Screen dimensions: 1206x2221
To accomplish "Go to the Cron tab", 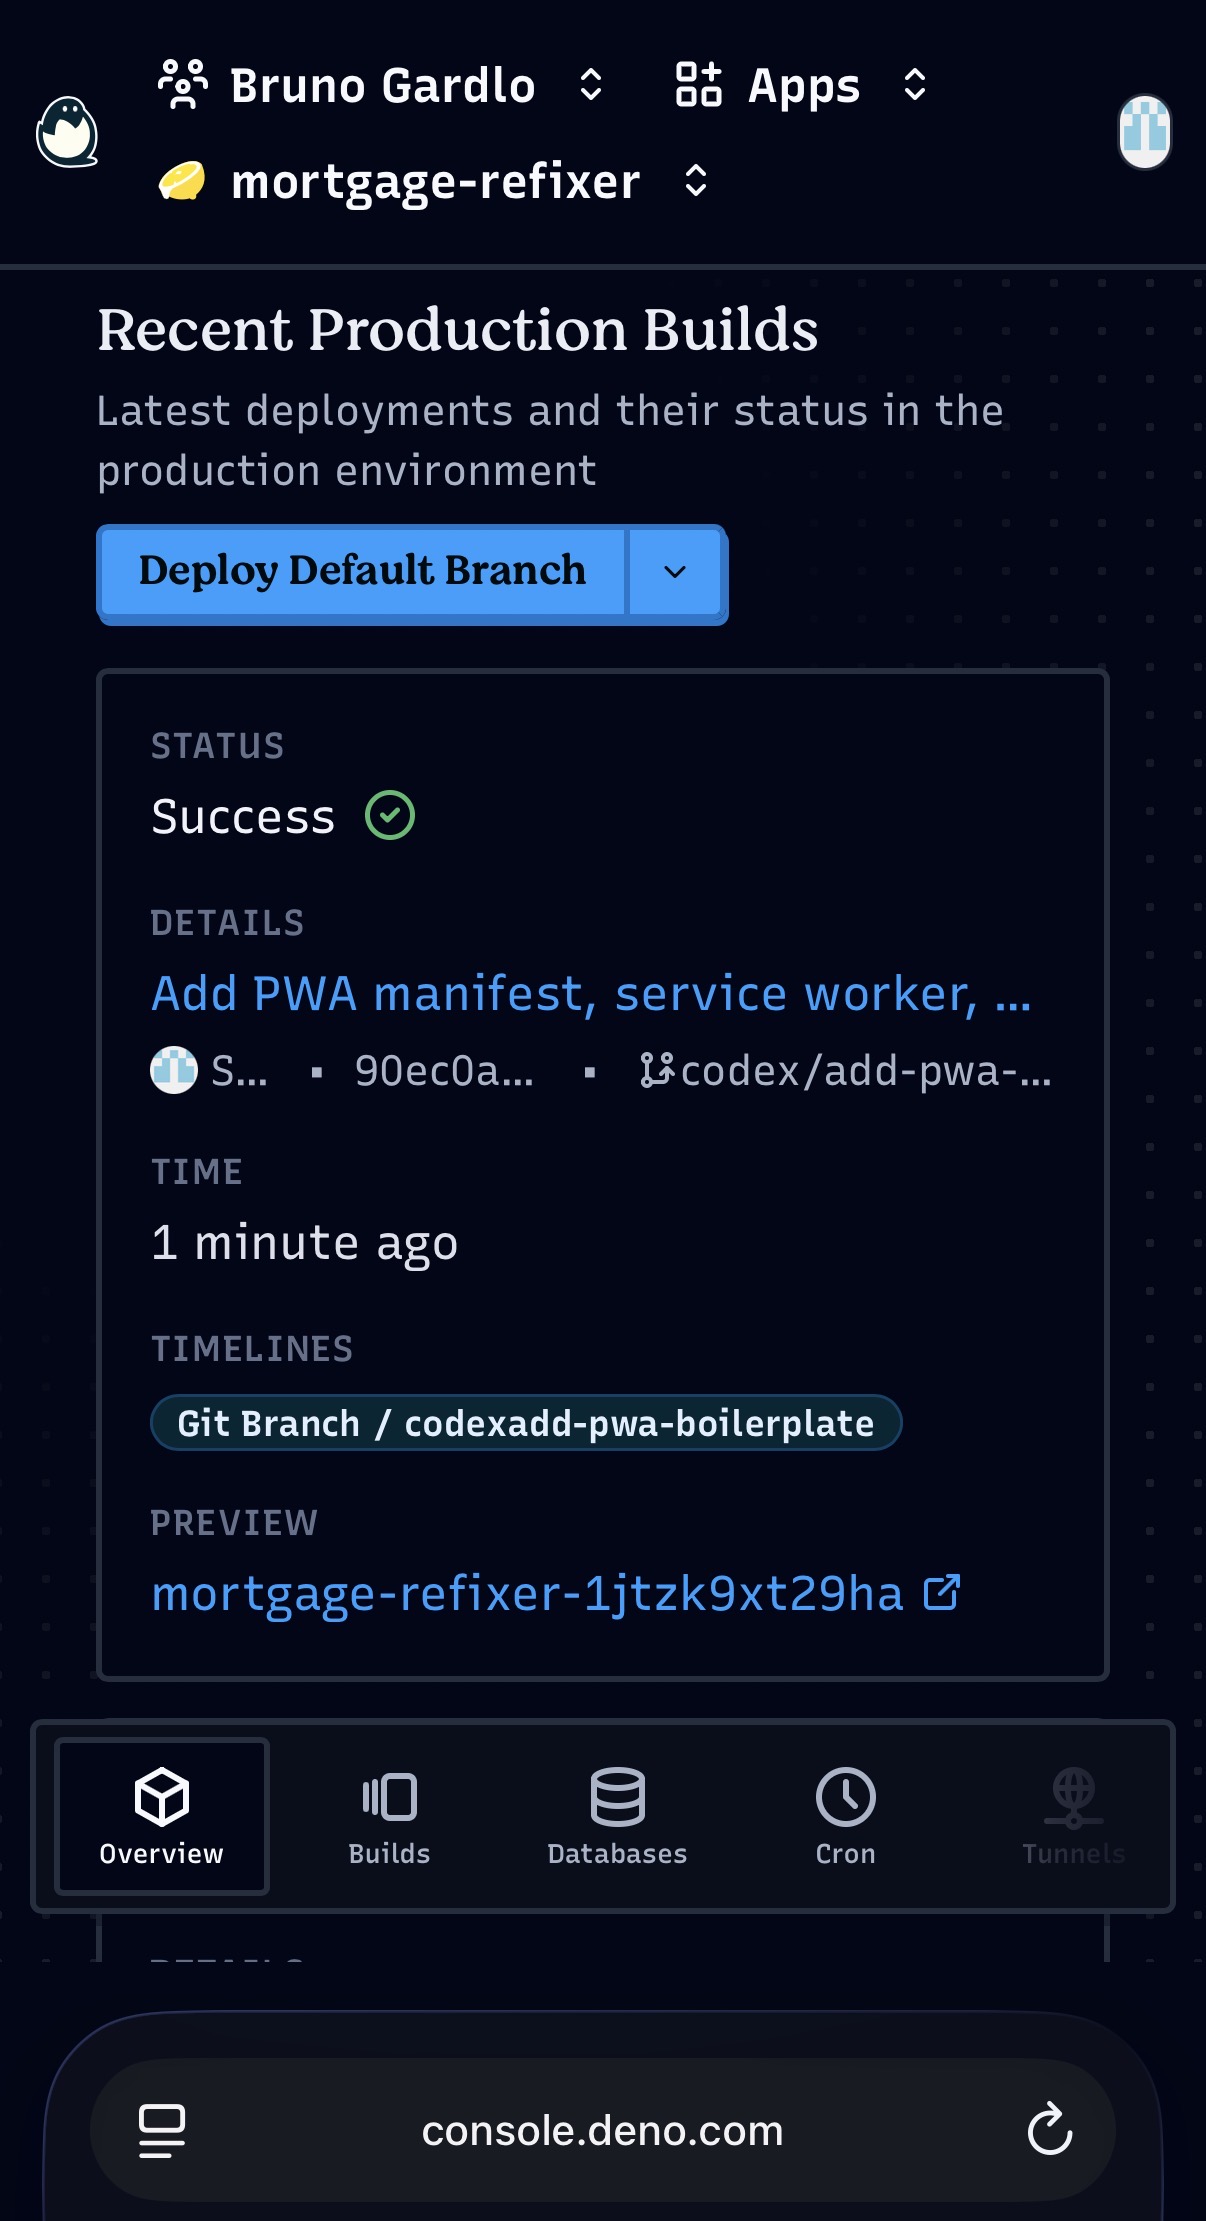I will pos(845,1816).
